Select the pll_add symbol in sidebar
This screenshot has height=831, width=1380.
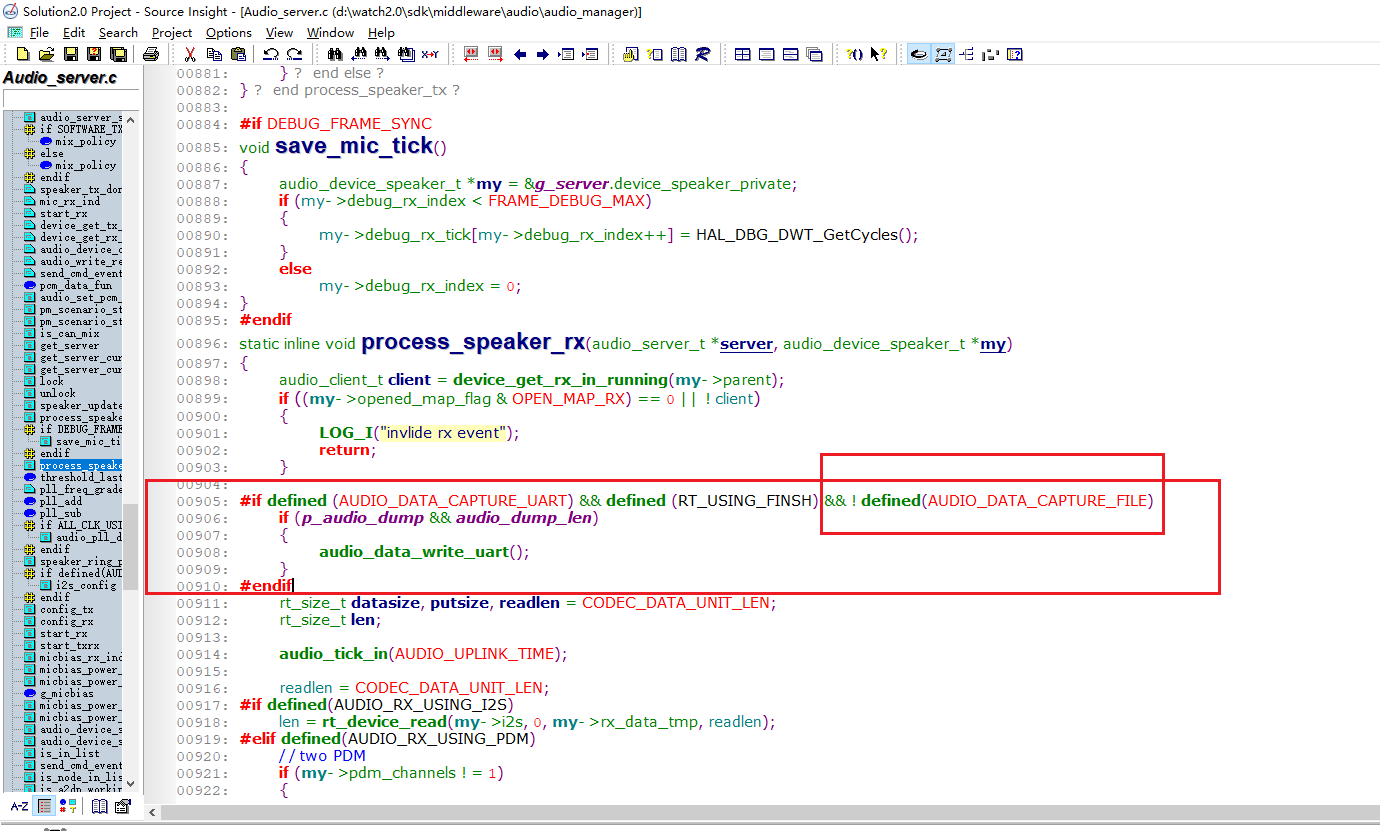pos(60,501)
